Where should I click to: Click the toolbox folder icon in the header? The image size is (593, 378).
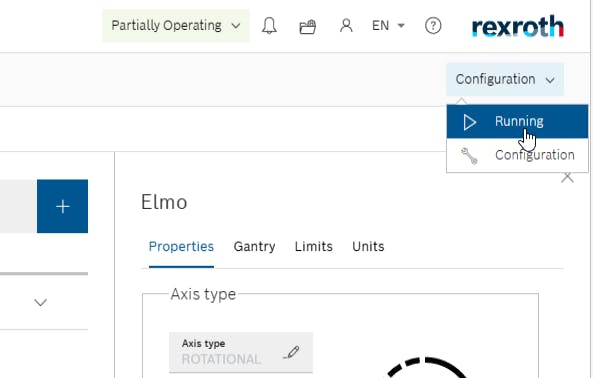point(307,26)
